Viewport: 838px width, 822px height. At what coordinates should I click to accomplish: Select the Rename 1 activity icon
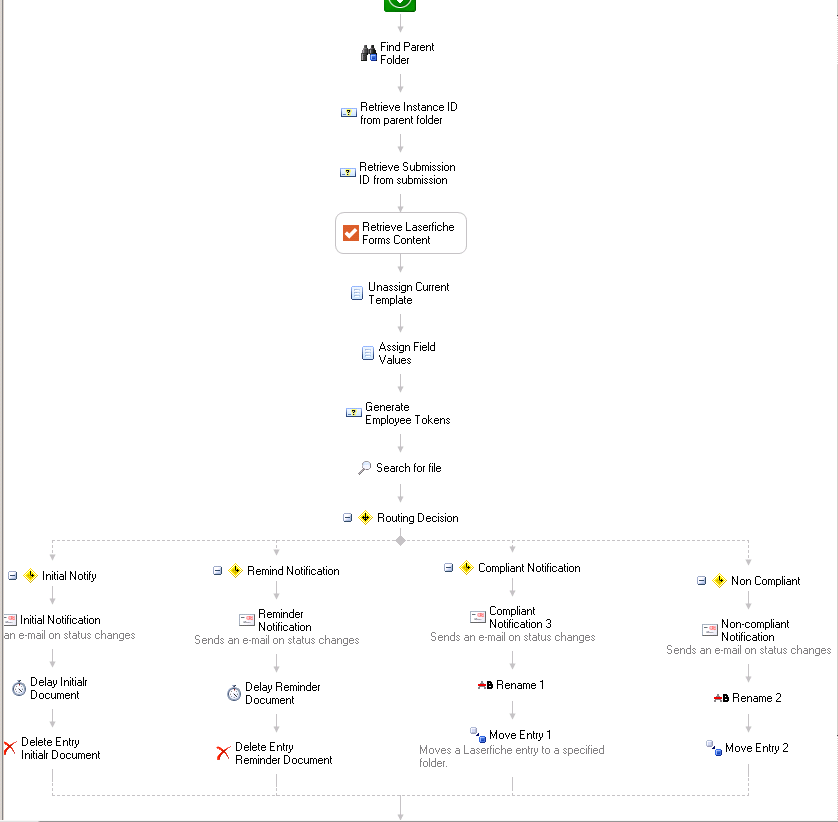pyautogui.click(x=485, y=685)
